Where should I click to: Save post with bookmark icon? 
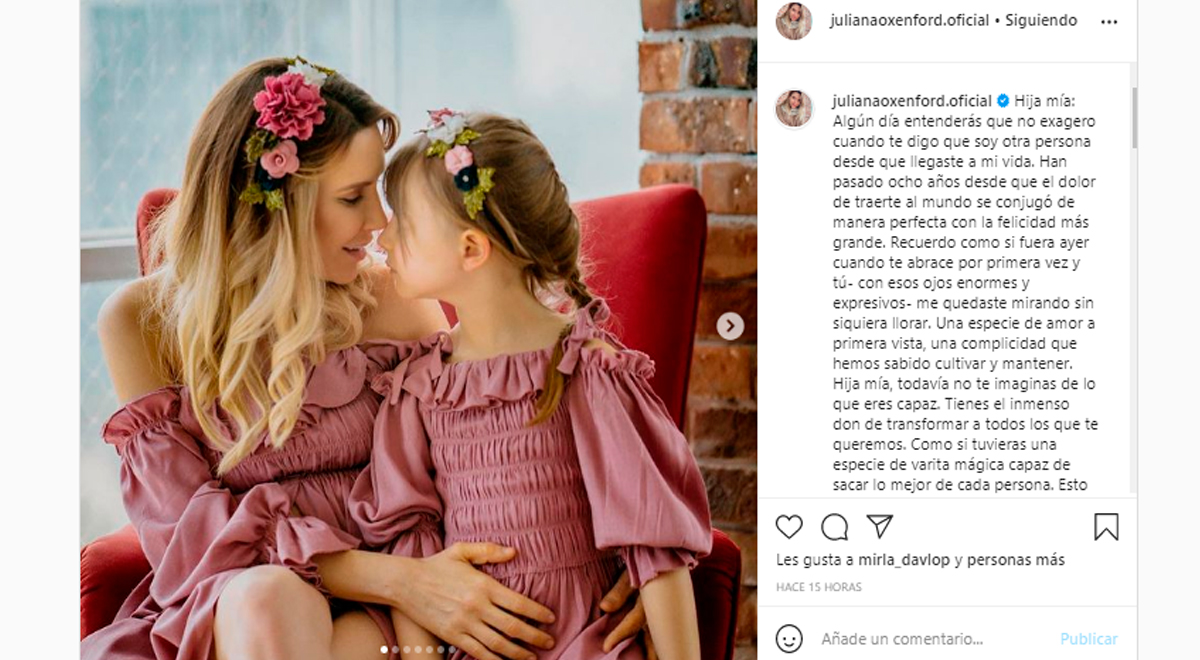click(1106, 527)
